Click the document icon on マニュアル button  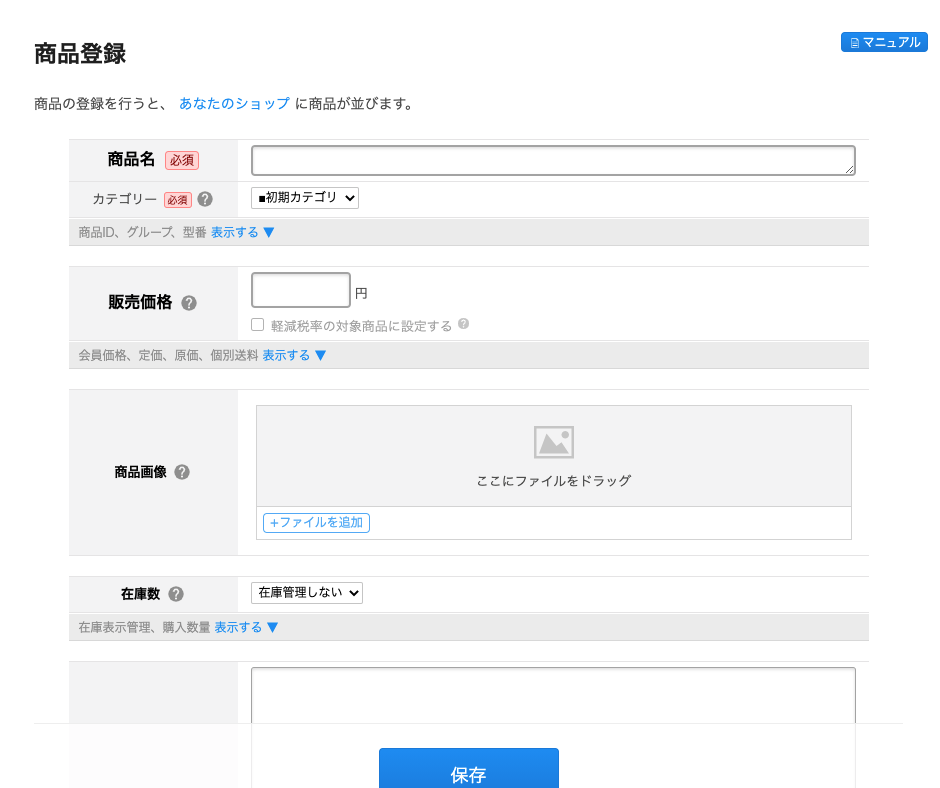click(x=855, y=42)
